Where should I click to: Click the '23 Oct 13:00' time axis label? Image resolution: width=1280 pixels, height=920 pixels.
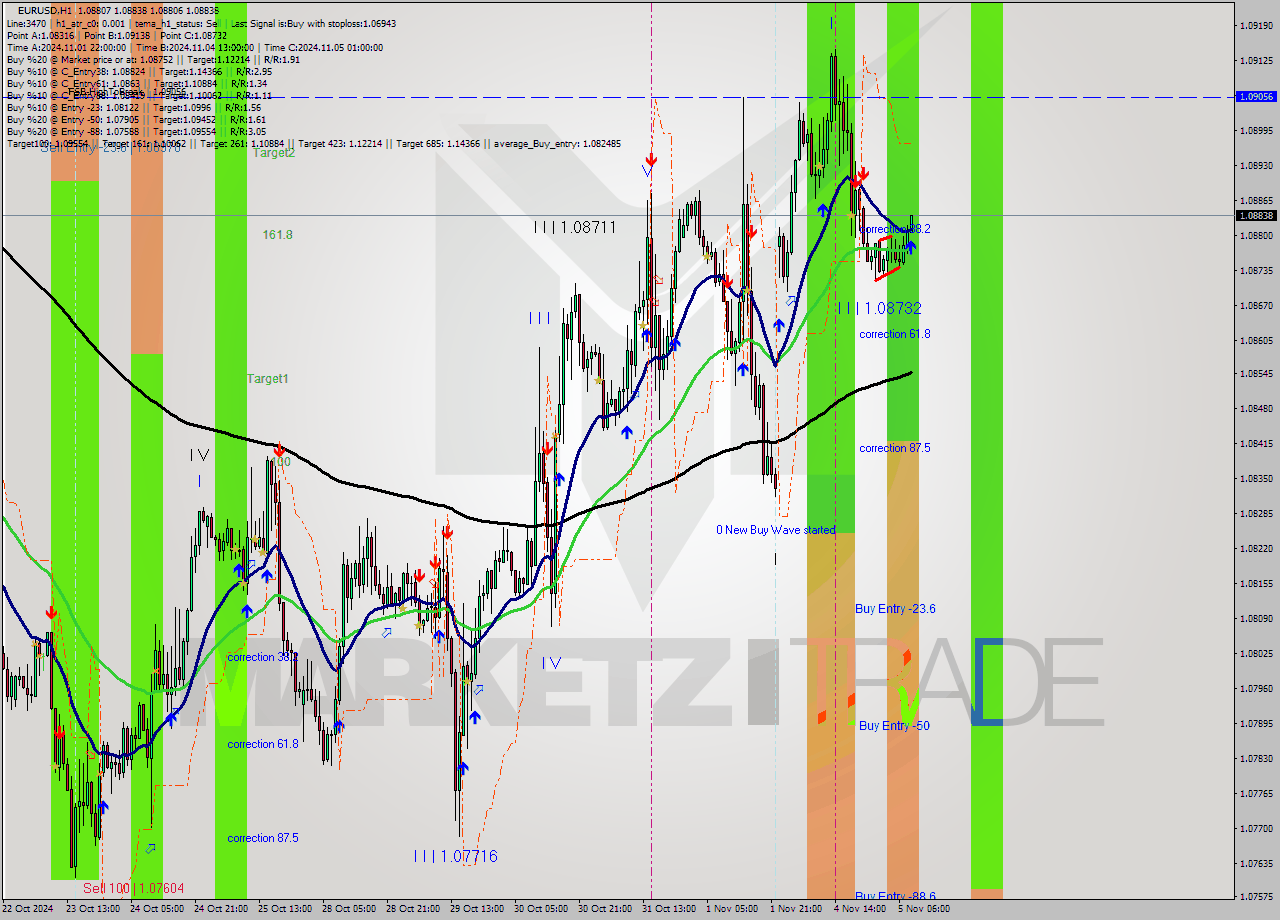(x=92, y=909)
